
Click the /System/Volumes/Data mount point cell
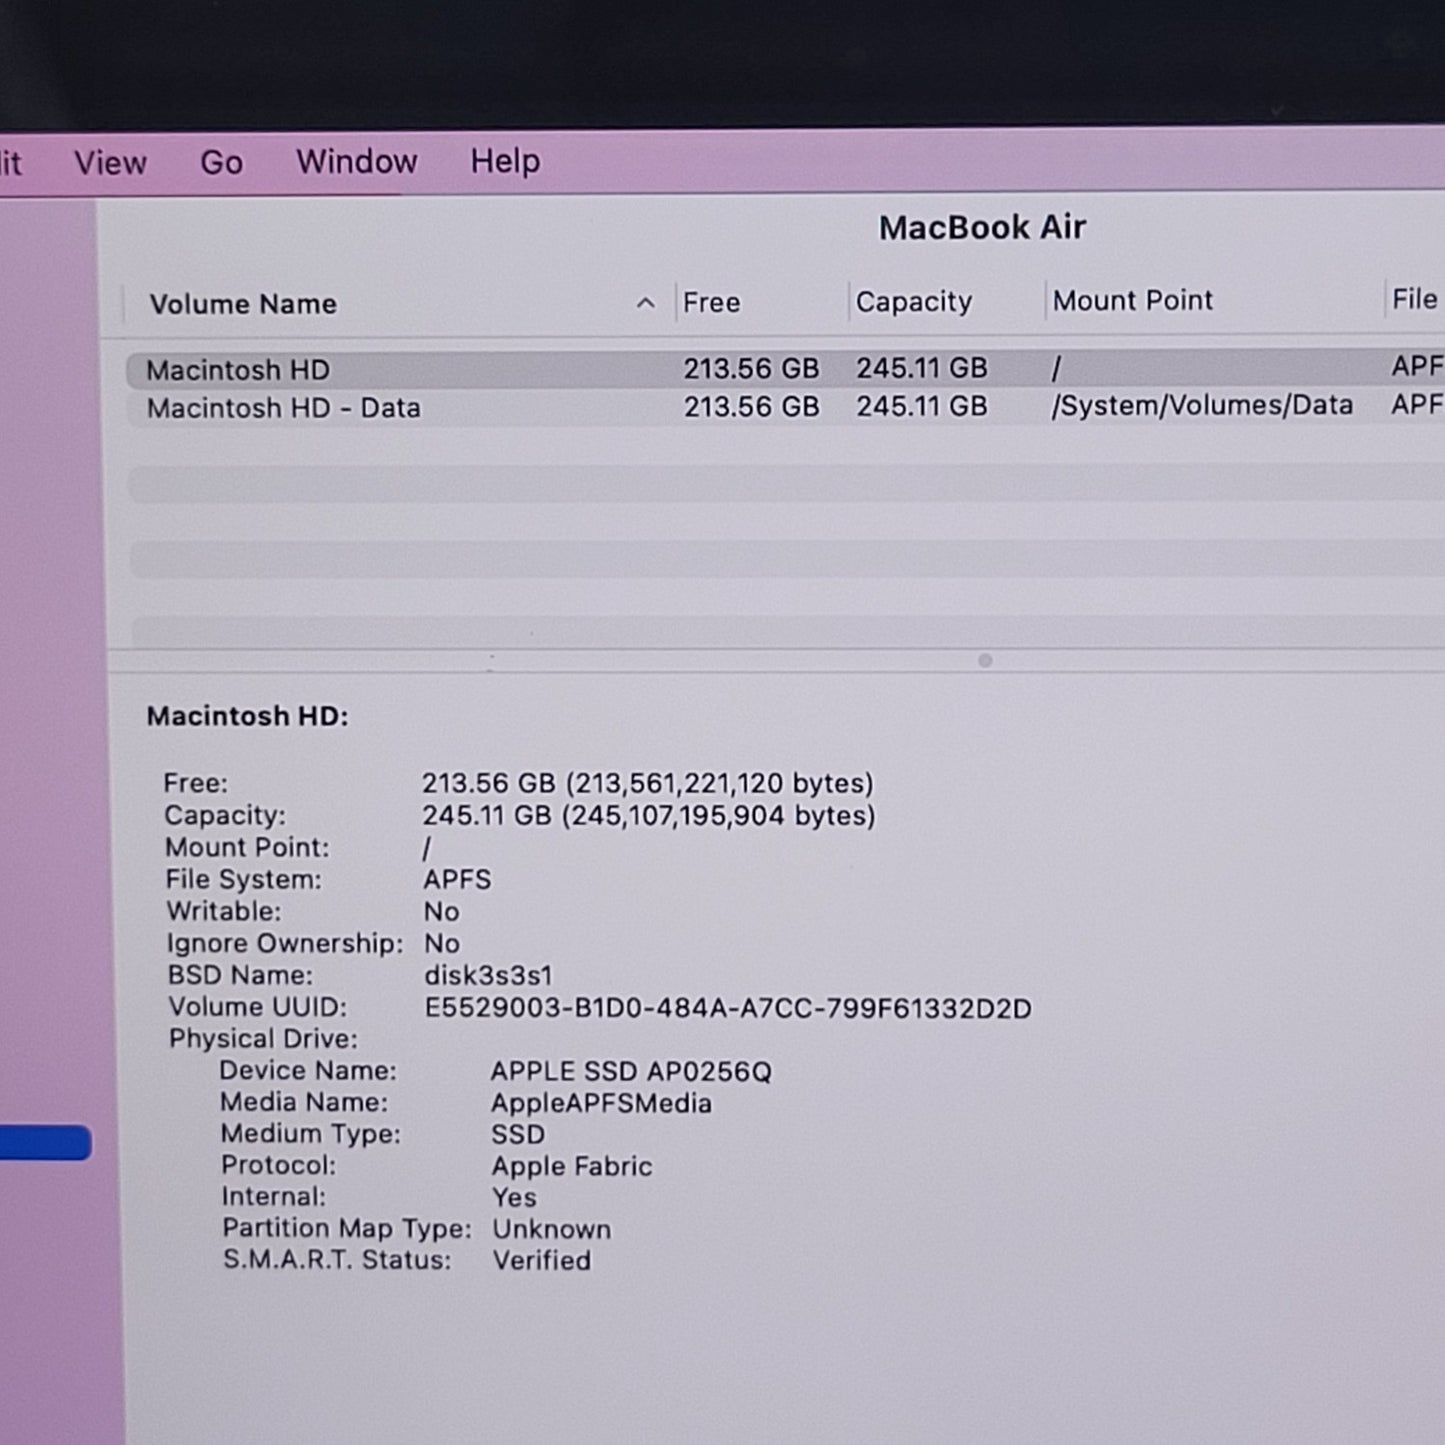pos(1202,405)
